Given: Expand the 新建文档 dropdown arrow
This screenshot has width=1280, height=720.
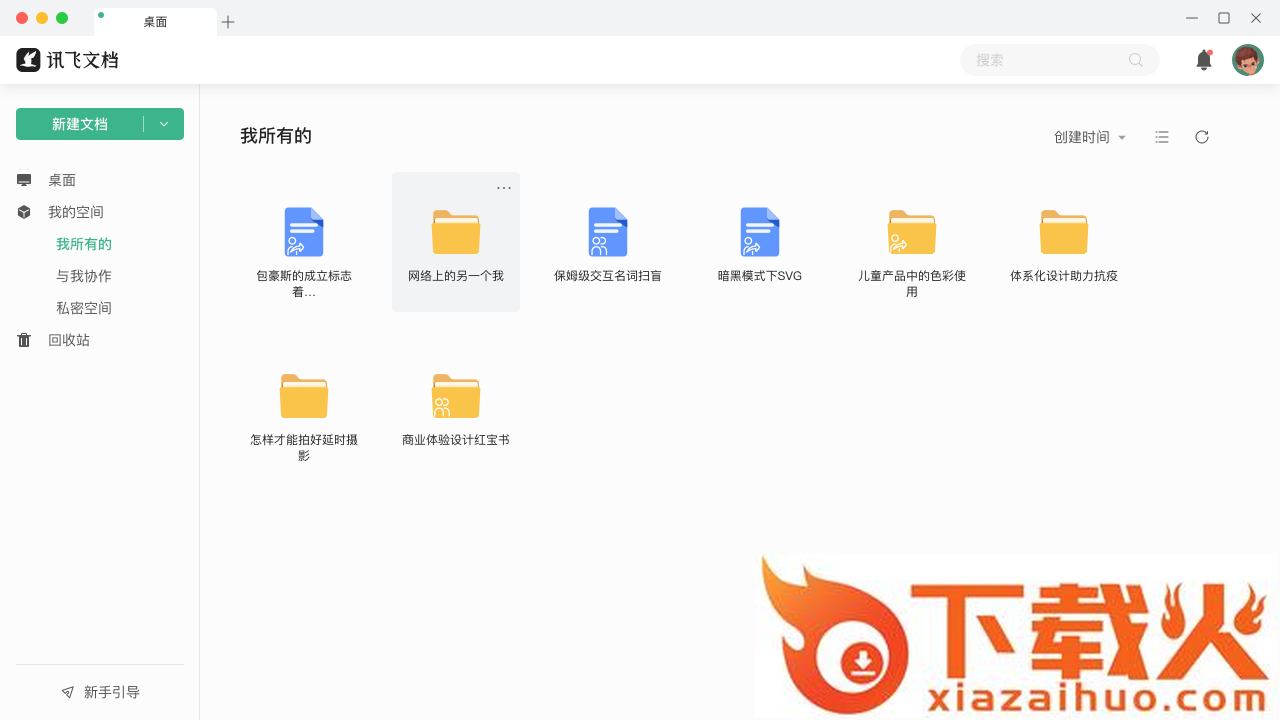Looking at the screenshot, I should pyautogui.click(x=164, y=124).
